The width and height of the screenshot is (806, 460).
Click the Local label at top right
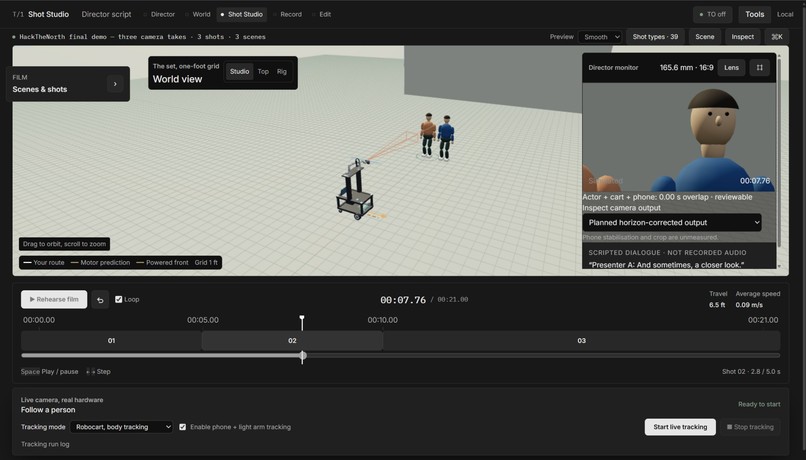(785, 14)
